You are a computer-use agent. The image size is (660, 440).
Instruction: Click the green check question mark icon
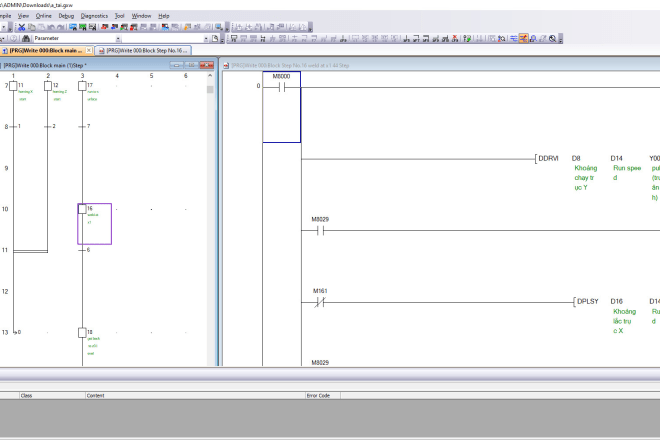point(467,38)
